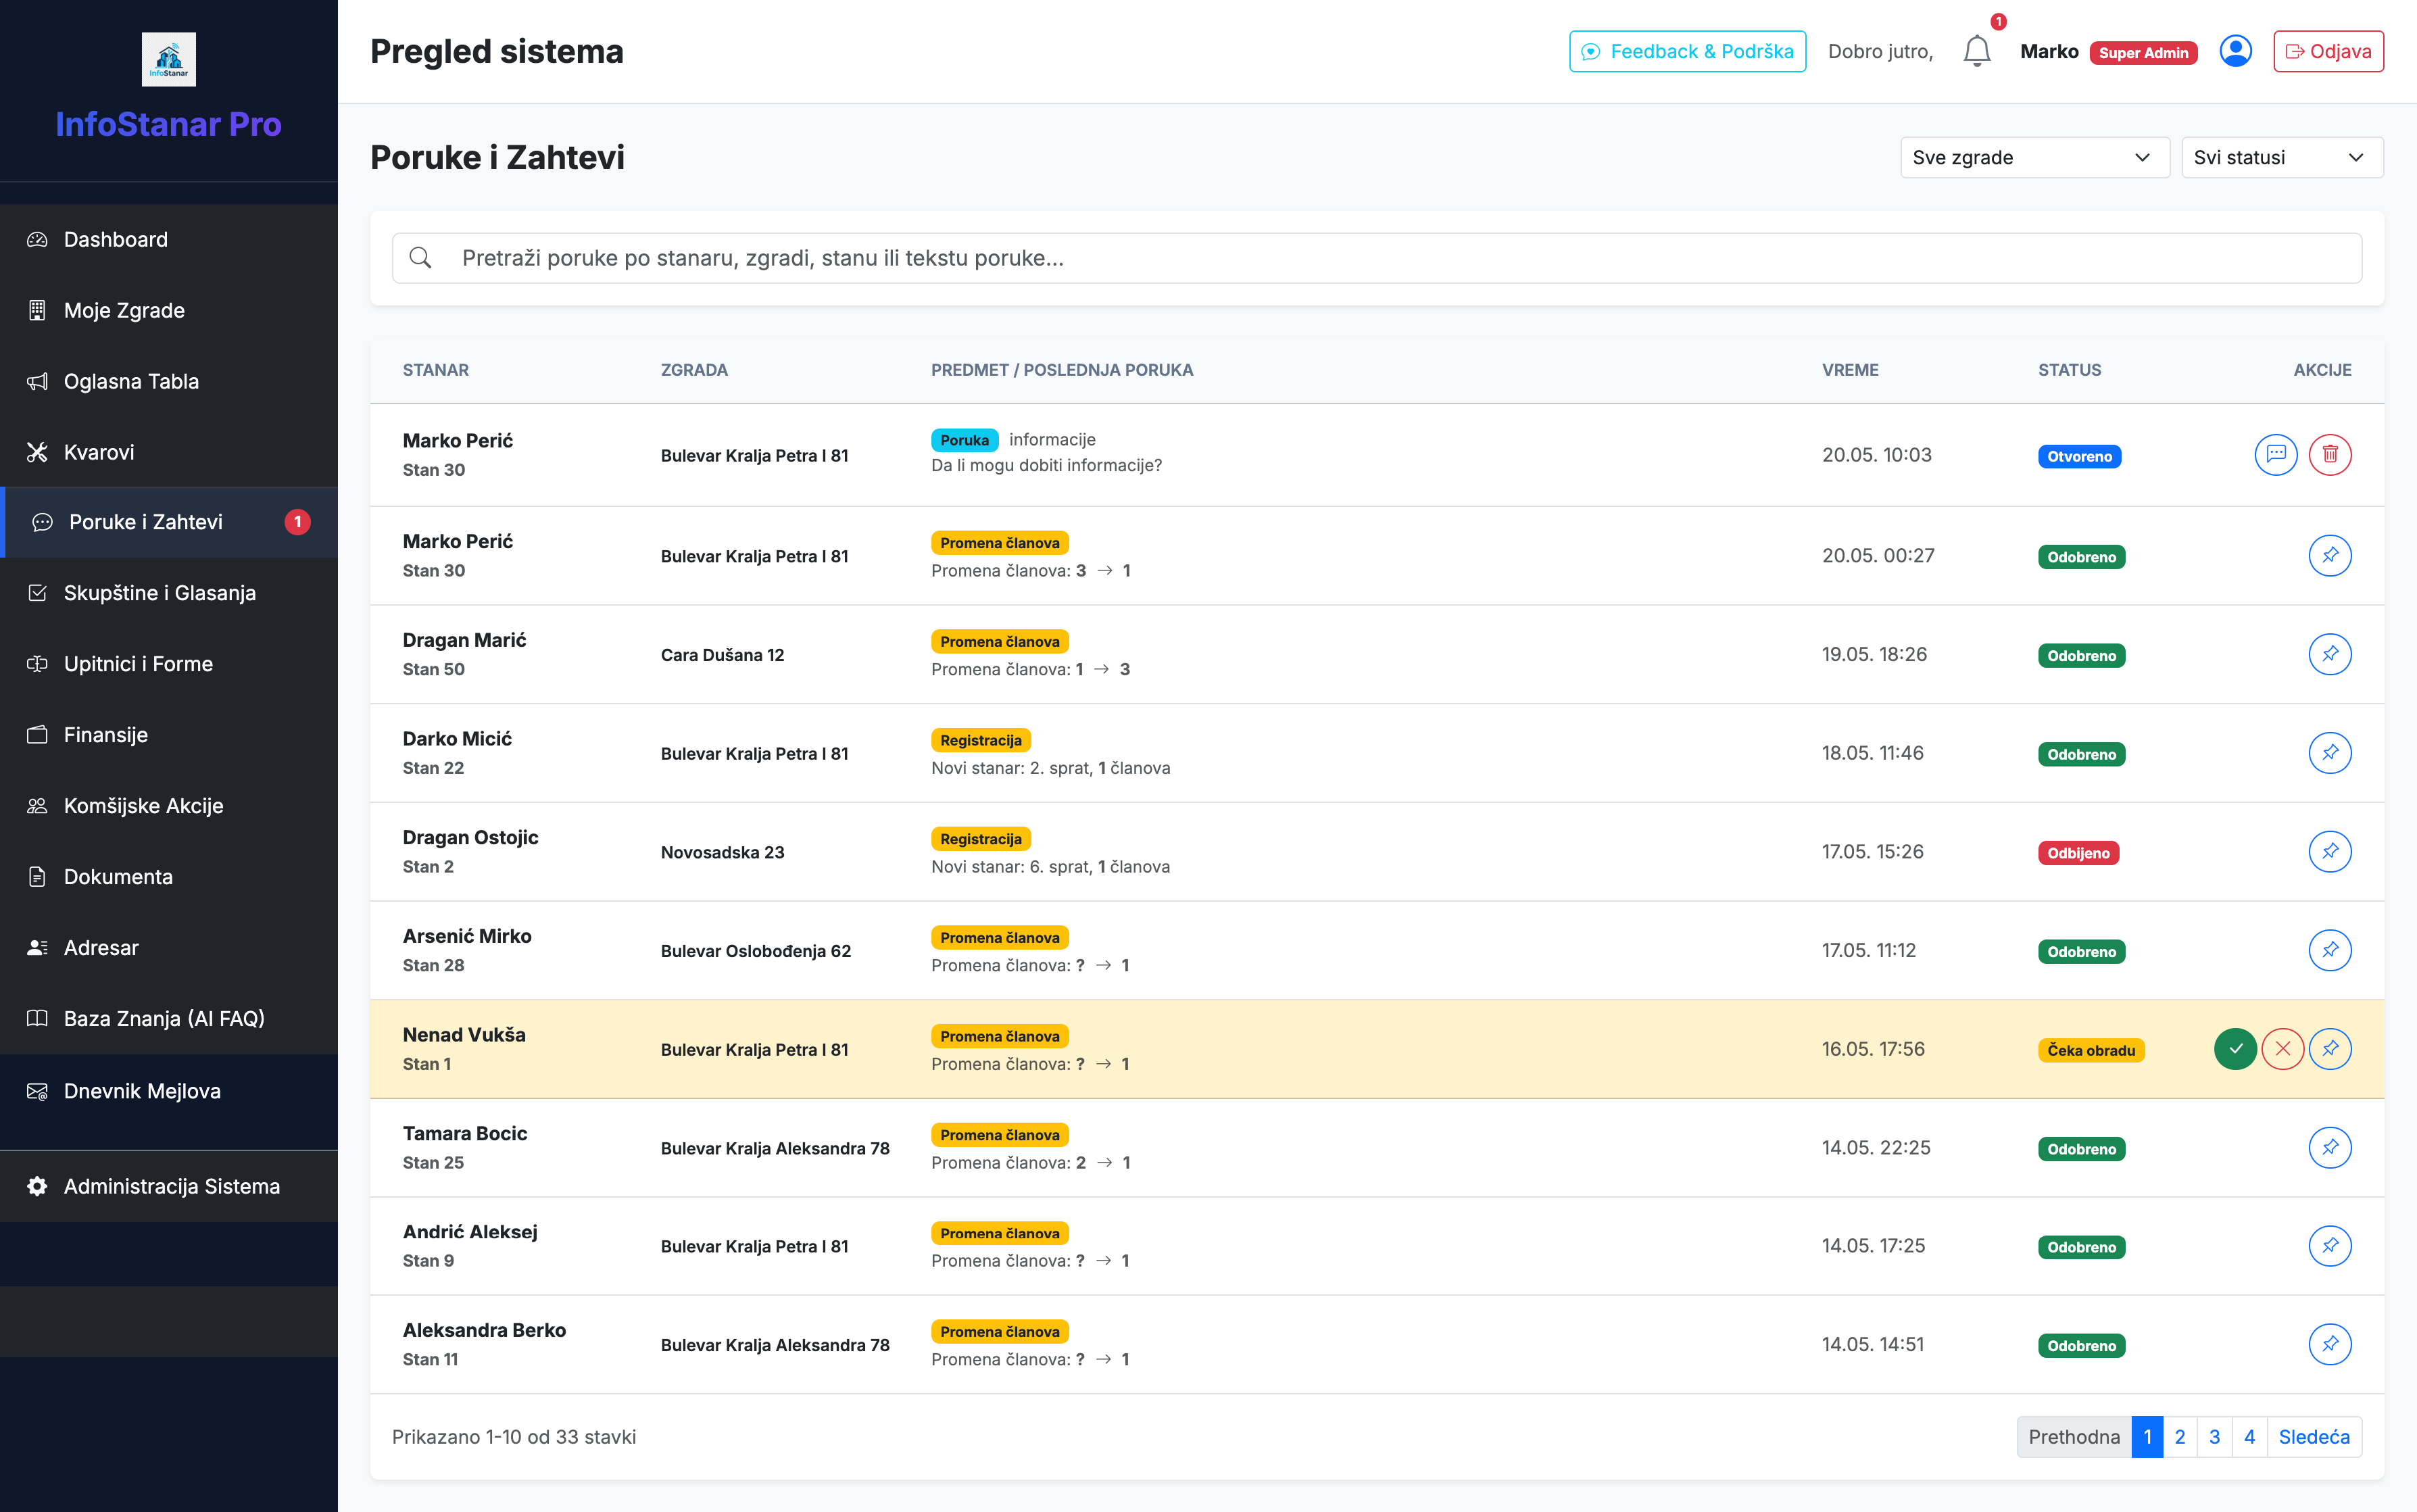Click the Odbijeno status badge
Viewport: 2417px width, 1512px height.
[x=2078, y=853]
